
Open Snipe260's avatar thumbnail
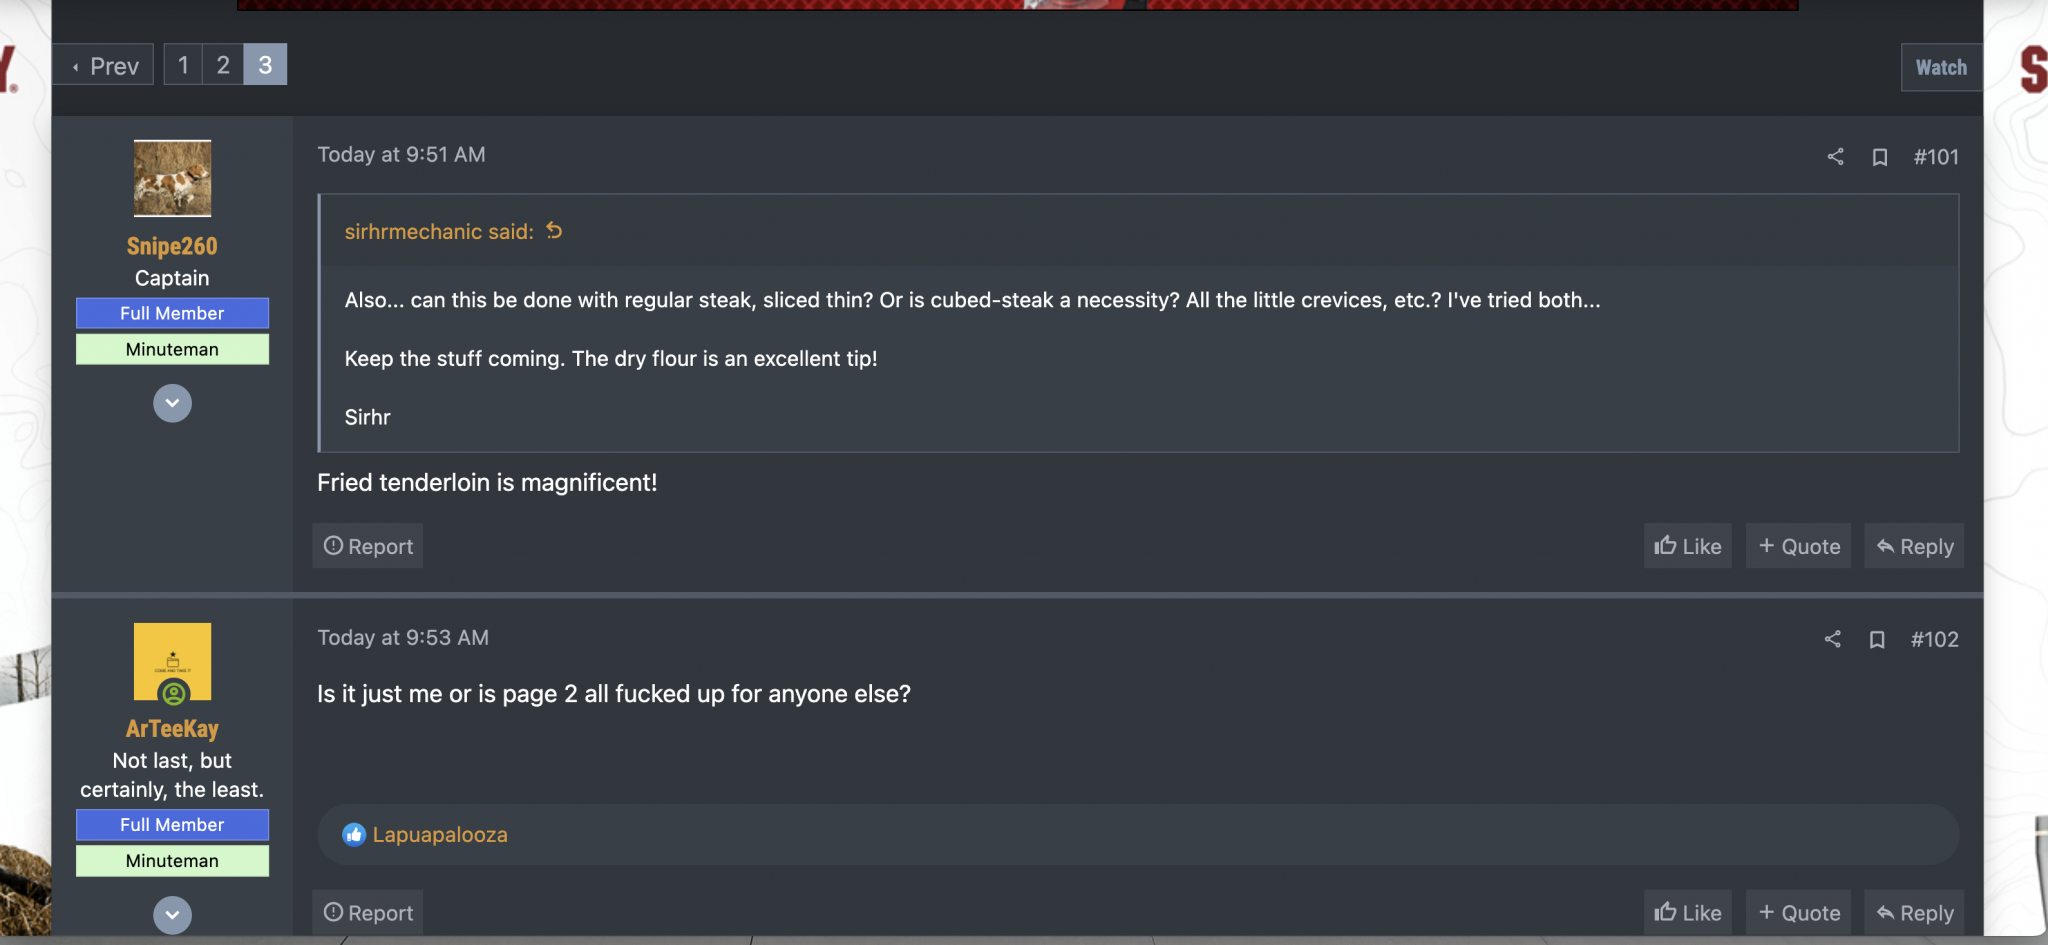172,178
